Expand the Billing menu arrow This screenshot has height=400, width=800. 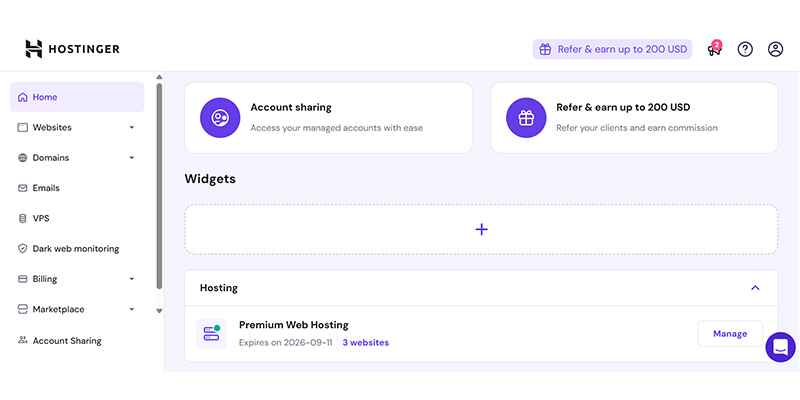coord(132,279)
